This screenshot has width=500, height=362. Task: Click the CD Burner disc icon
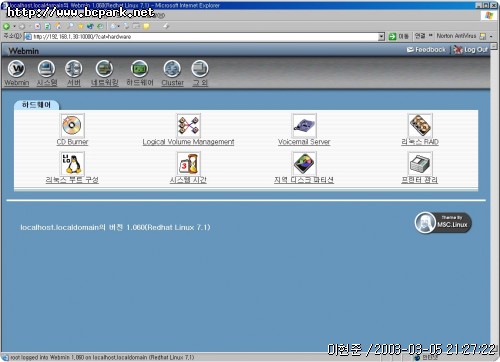(72, 125)
